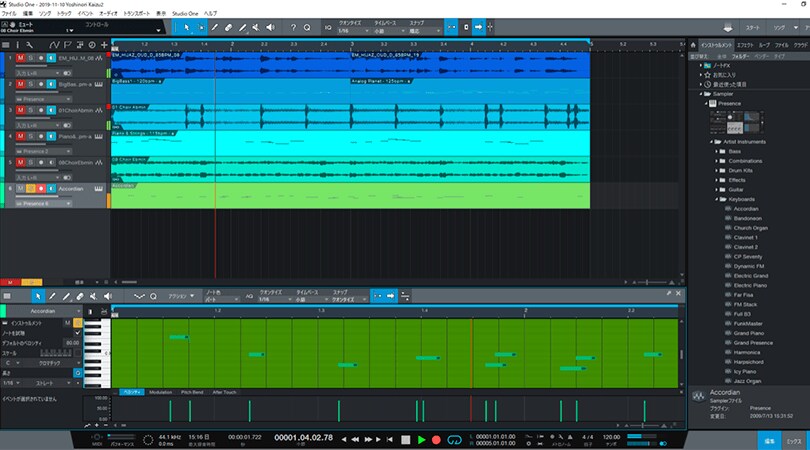Select the Arrow tool in top toolbar
The height and width of the screenshot is (450, 810).
click(x=186, y=27)
